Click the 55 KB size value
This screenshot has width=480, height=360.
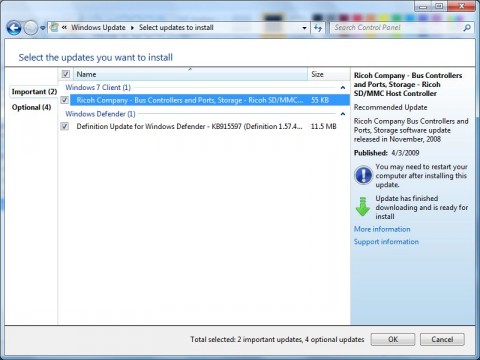[x=320, y=100]
